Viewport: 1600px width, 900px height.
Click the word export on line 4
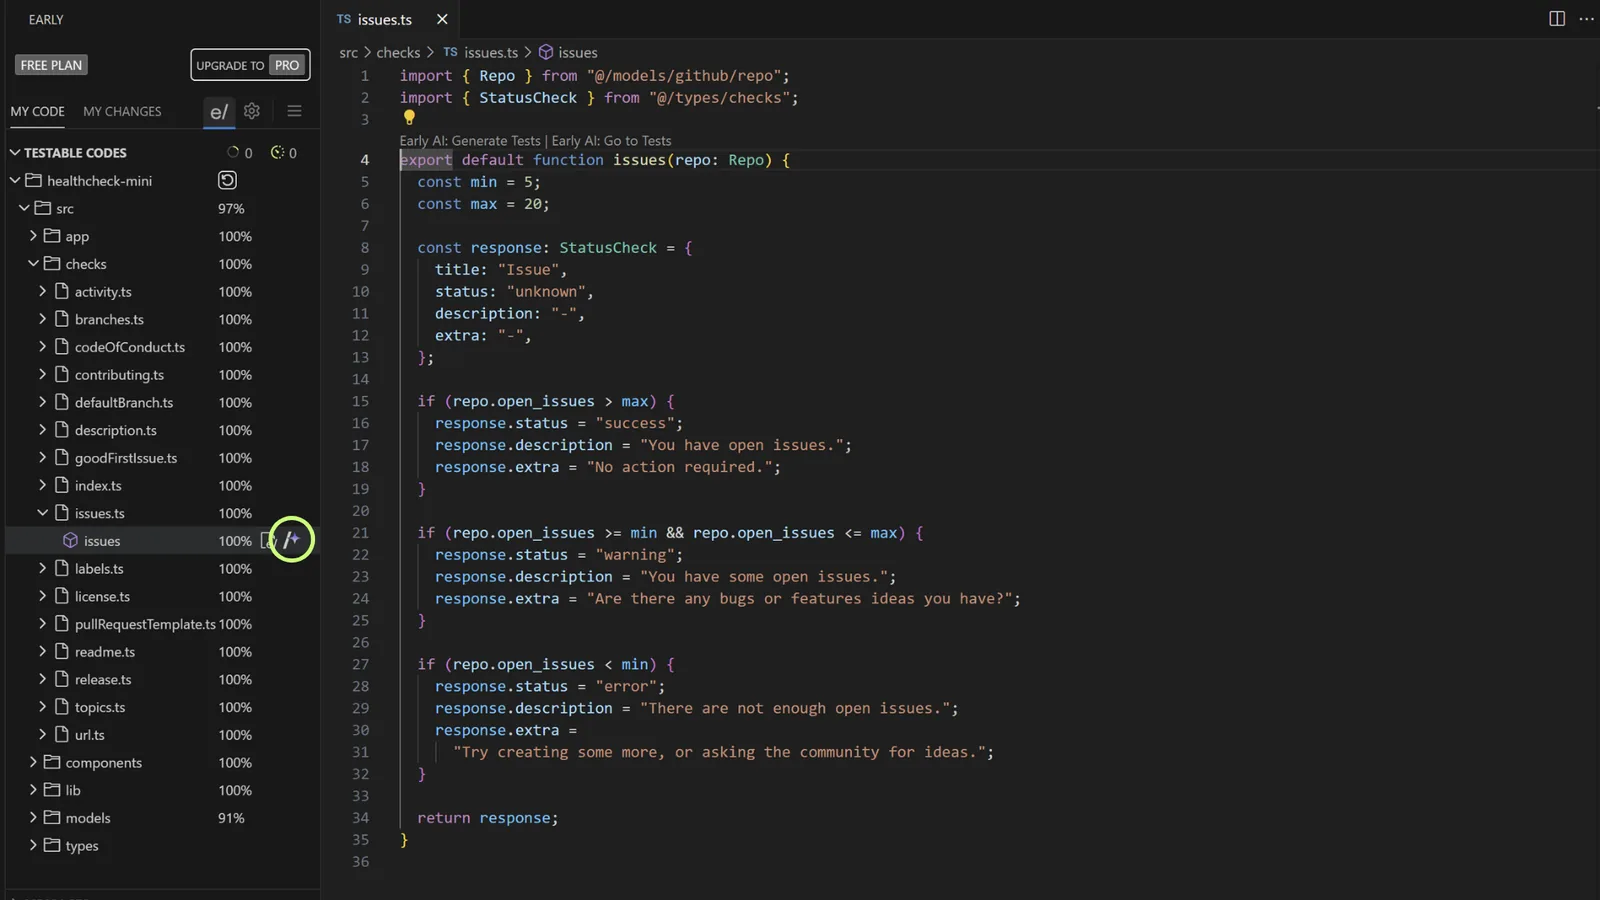point(426,160)
